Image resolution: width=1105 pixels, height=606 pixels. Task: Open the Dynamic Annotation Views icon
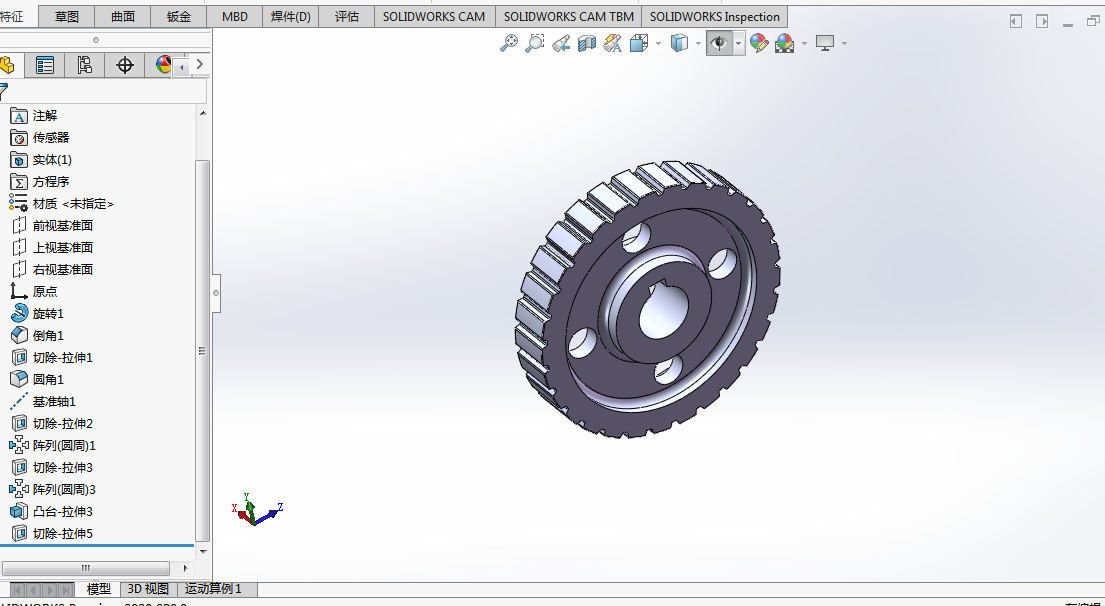(613, 44)
